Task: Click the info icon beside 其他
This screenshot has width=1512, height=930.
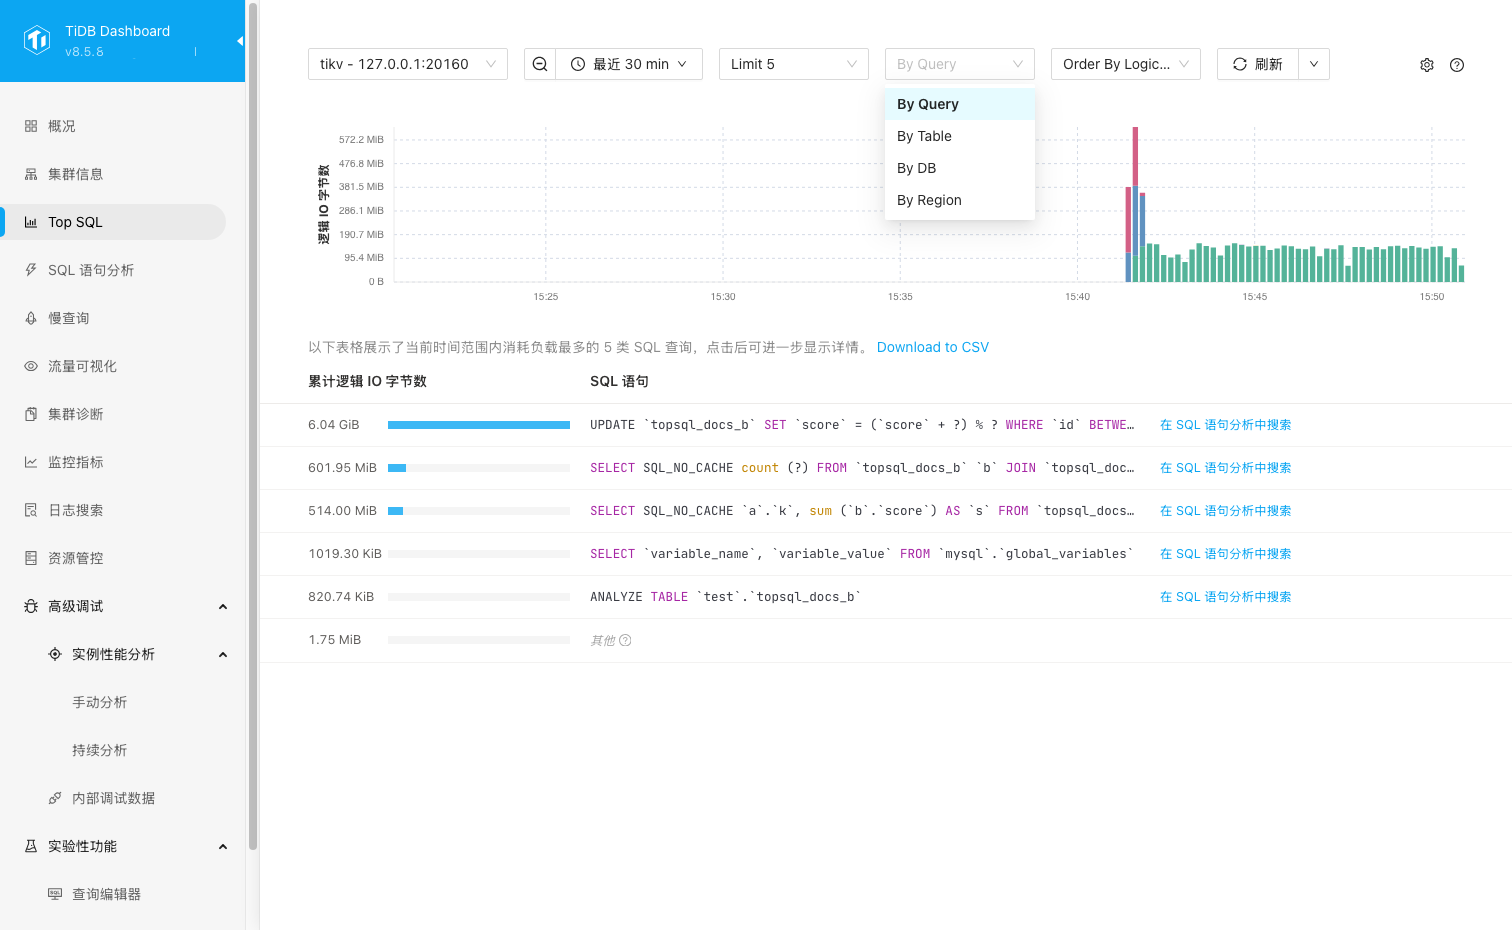Action: (x=625, y=640)
